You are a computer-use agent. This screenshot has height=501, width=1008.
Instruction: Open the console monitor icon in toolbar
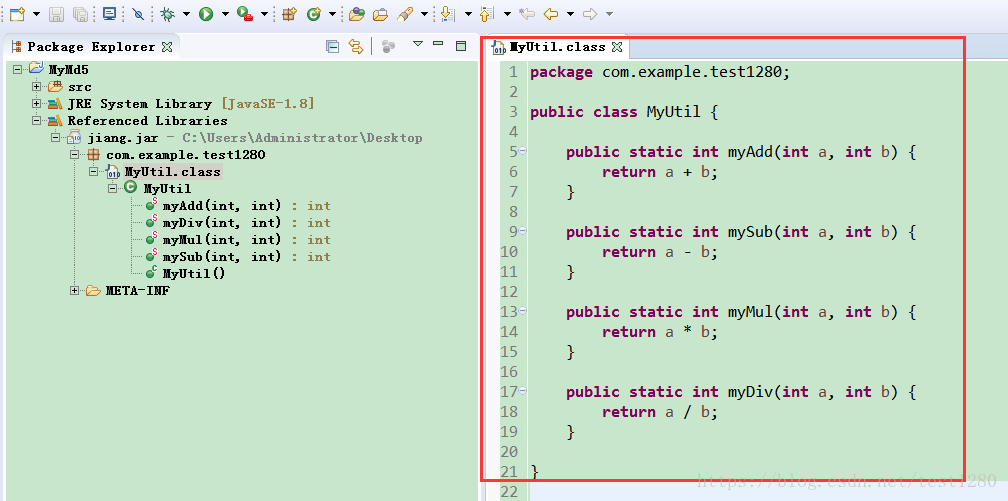point(109,14)
